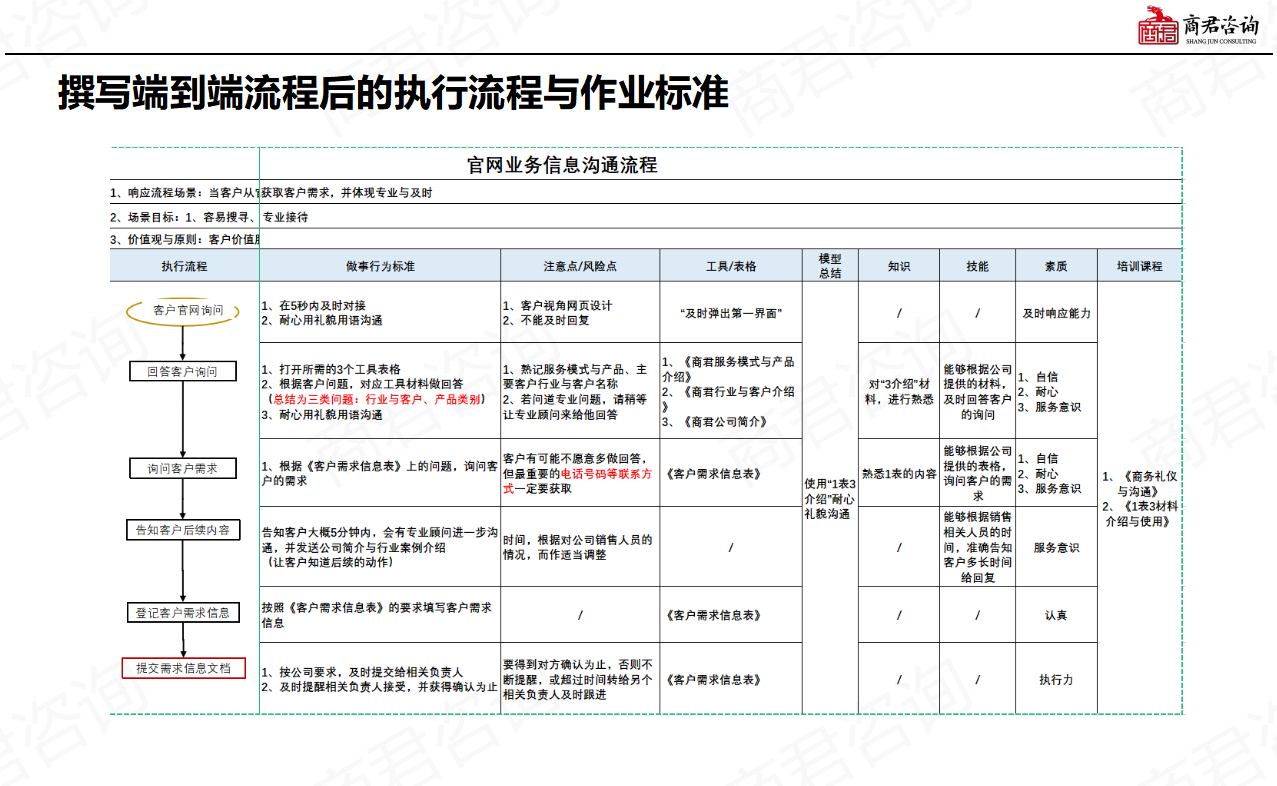Screen dimensions: 1277x786
Task: Click the 使用“1表3介绍”耐心礼貌沟通 cell
Action: click(x=830, y=498)
